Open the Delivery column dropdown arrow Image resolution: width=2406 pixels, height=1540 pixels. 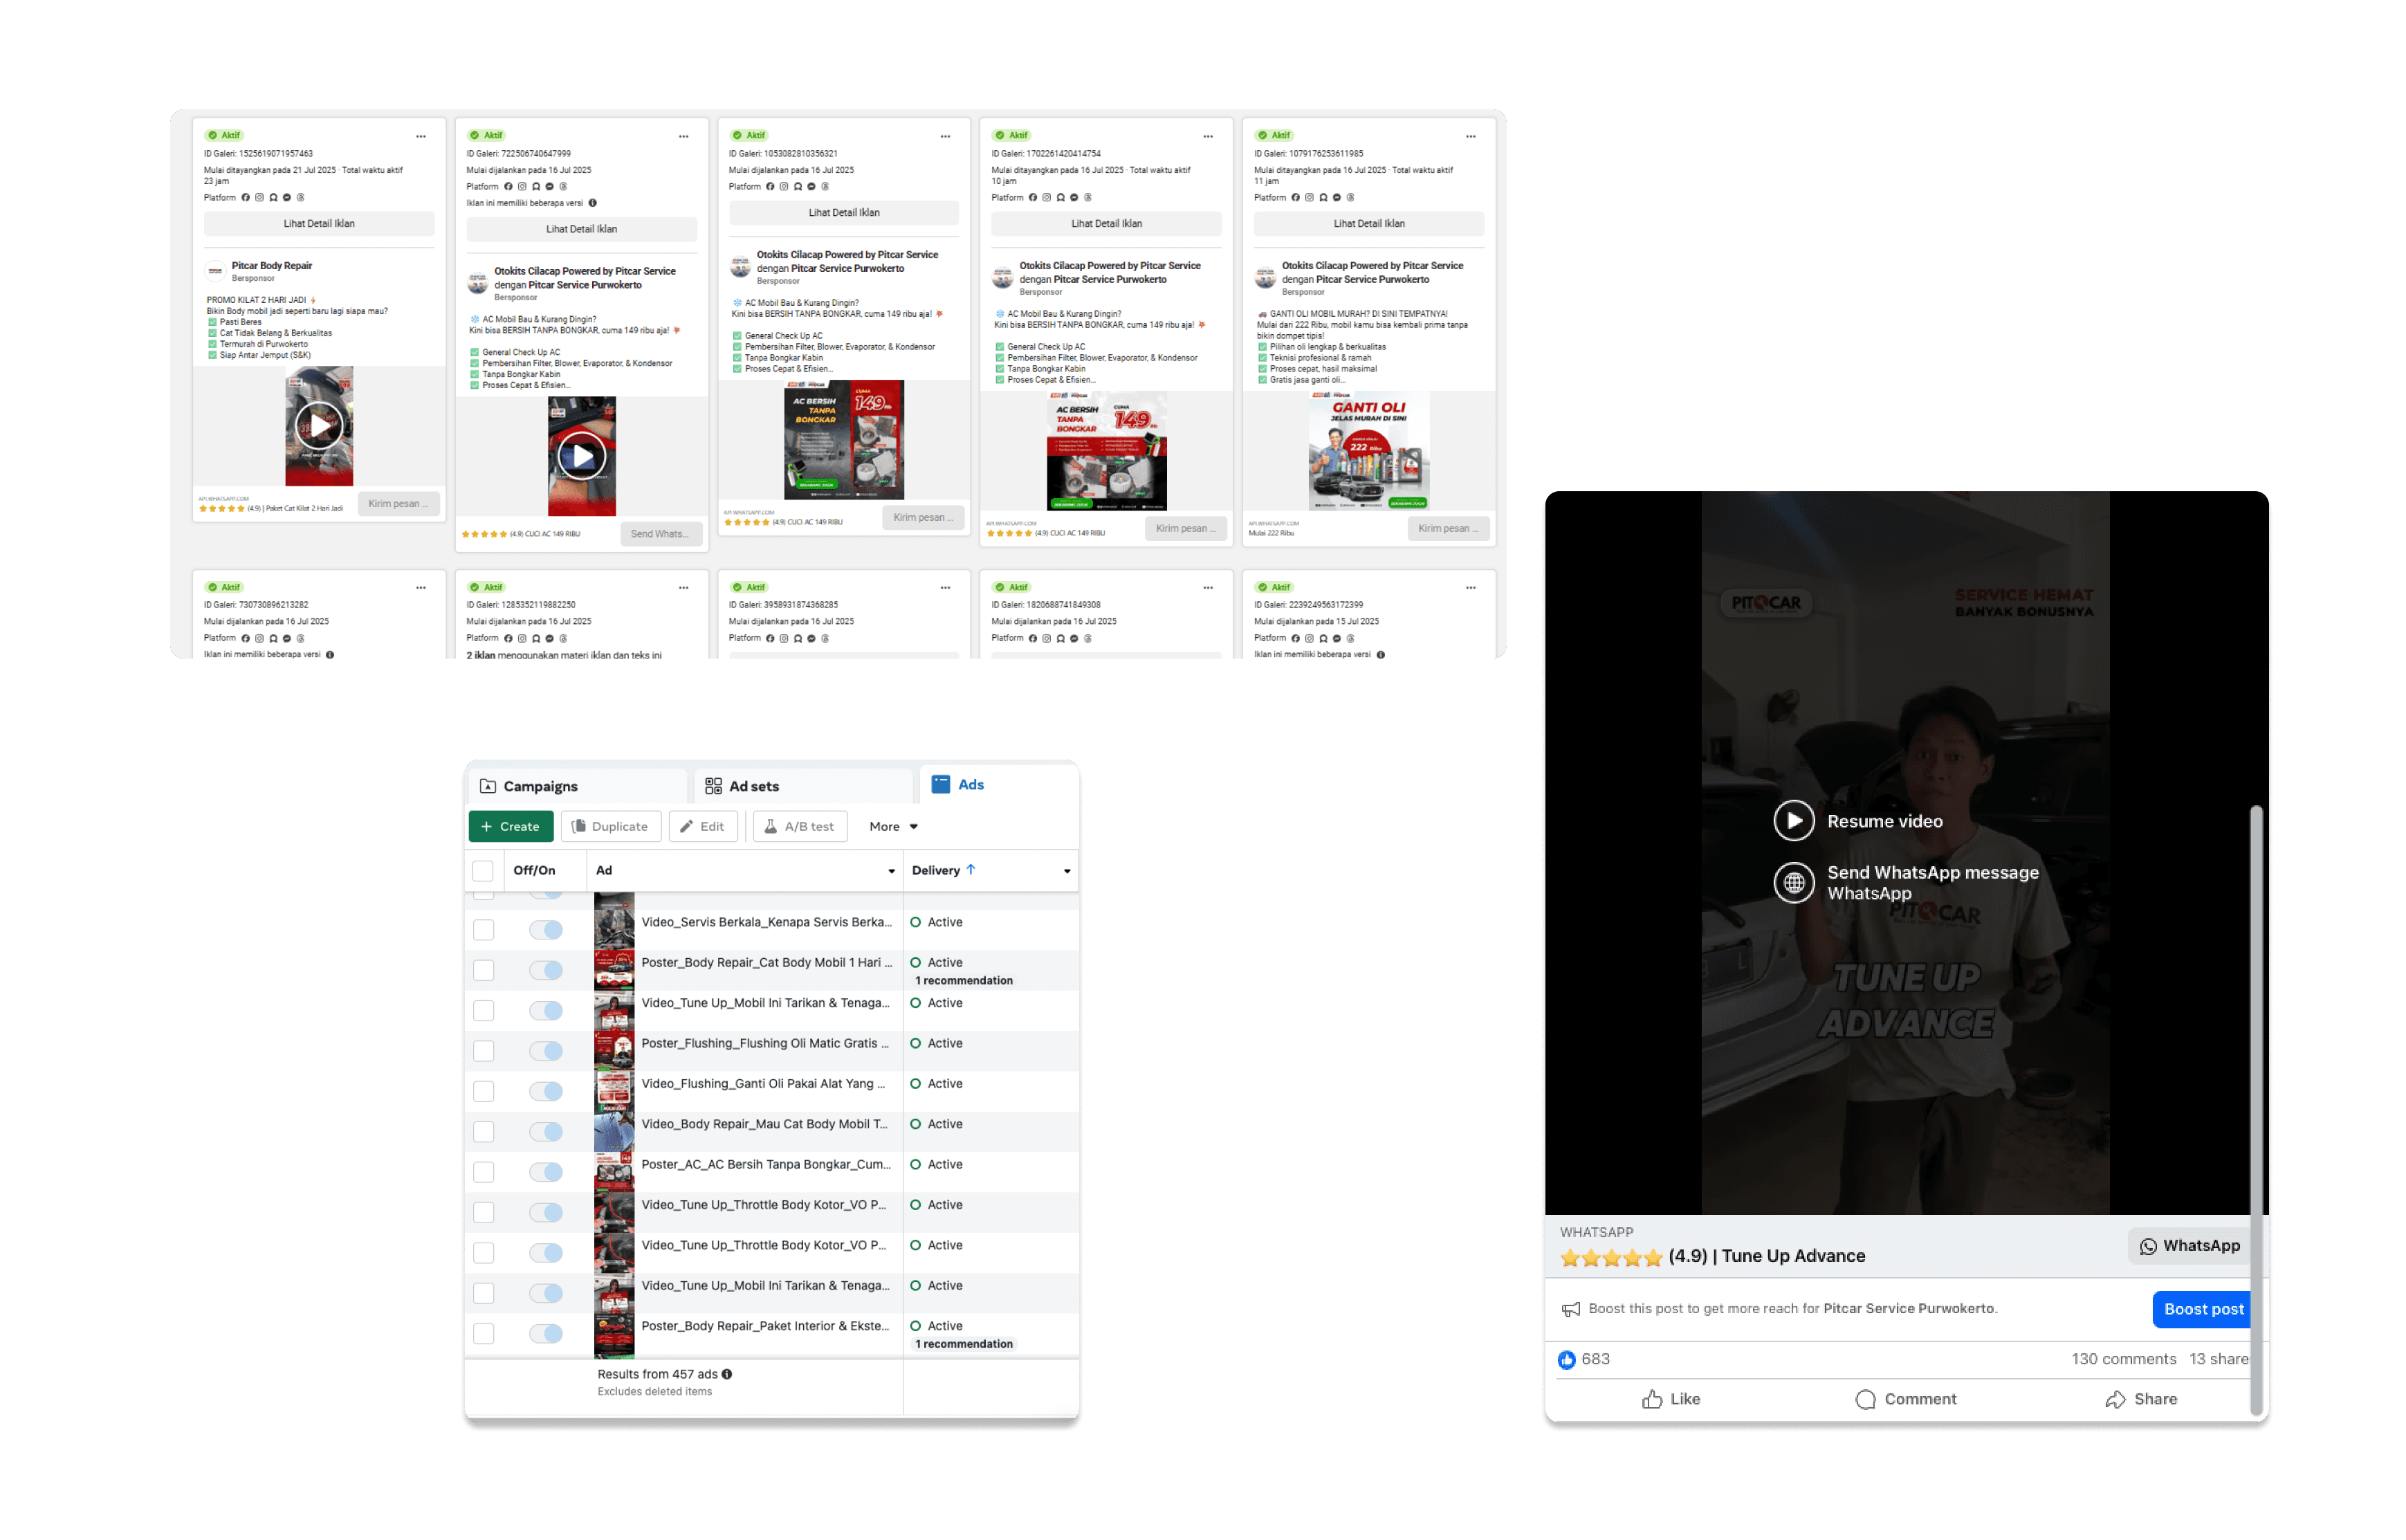[1066, 871]
